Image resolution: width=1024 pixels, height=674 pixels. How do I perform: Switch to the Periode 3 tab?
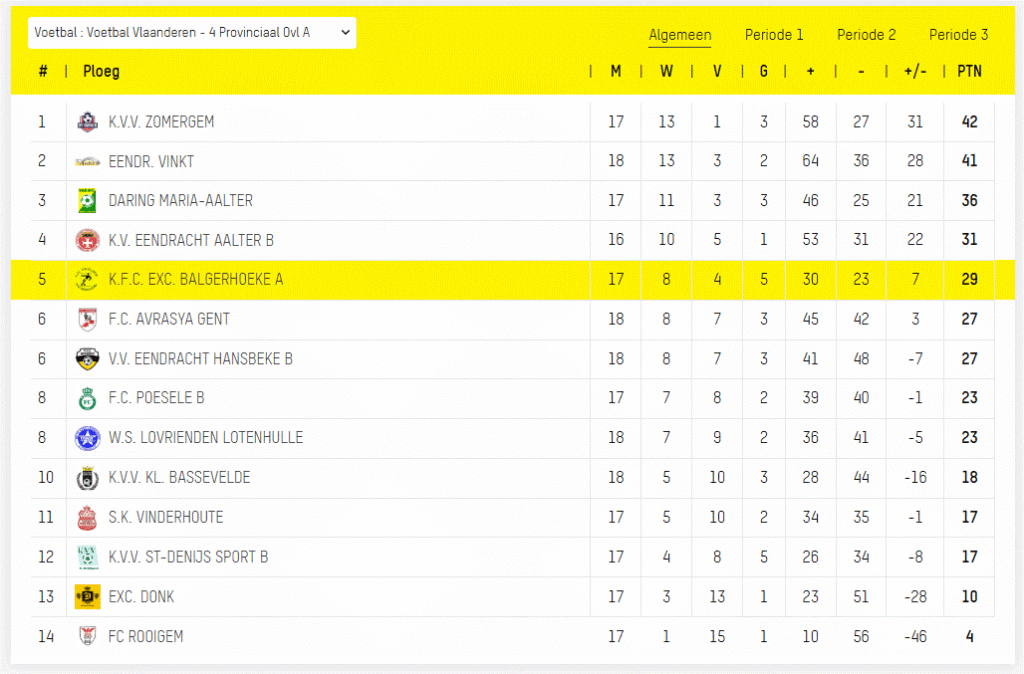pyautogui.click(x=958, y=35)
